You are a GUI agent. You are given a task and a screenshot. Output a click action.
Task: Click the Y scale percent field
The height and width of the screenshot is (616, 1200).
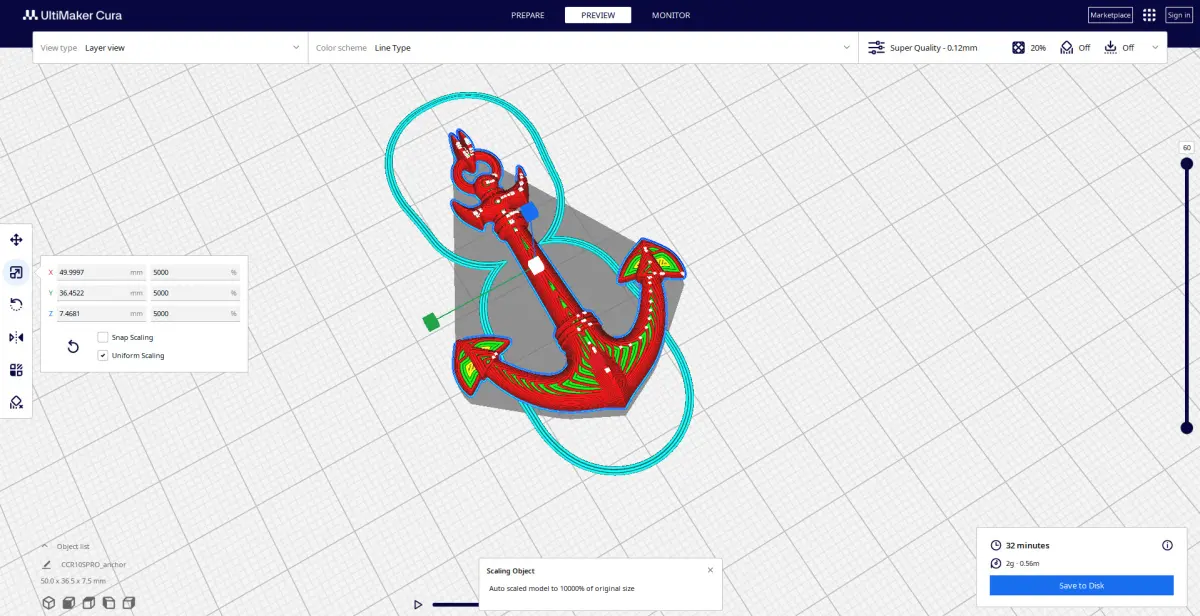[195, 293]
